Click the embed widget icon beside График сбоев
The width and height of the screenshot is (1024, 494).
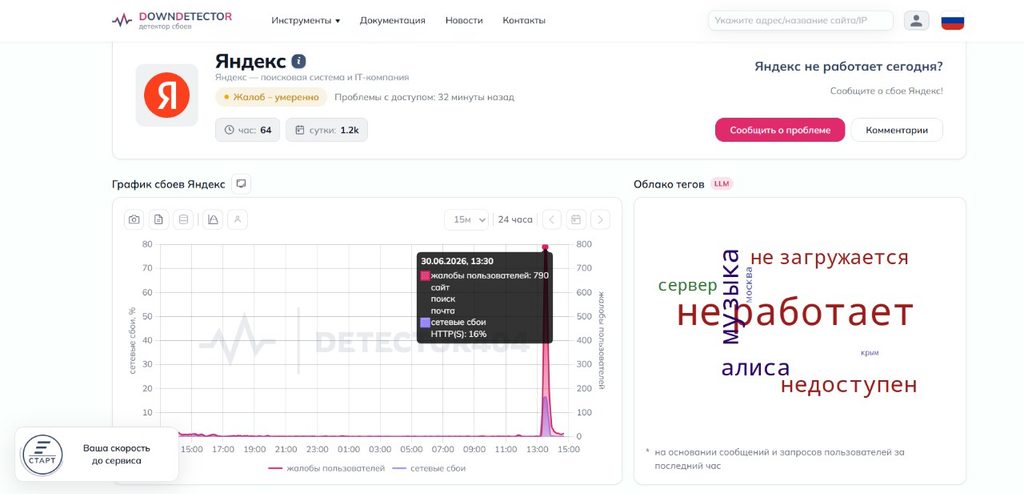tap(241, 184)
